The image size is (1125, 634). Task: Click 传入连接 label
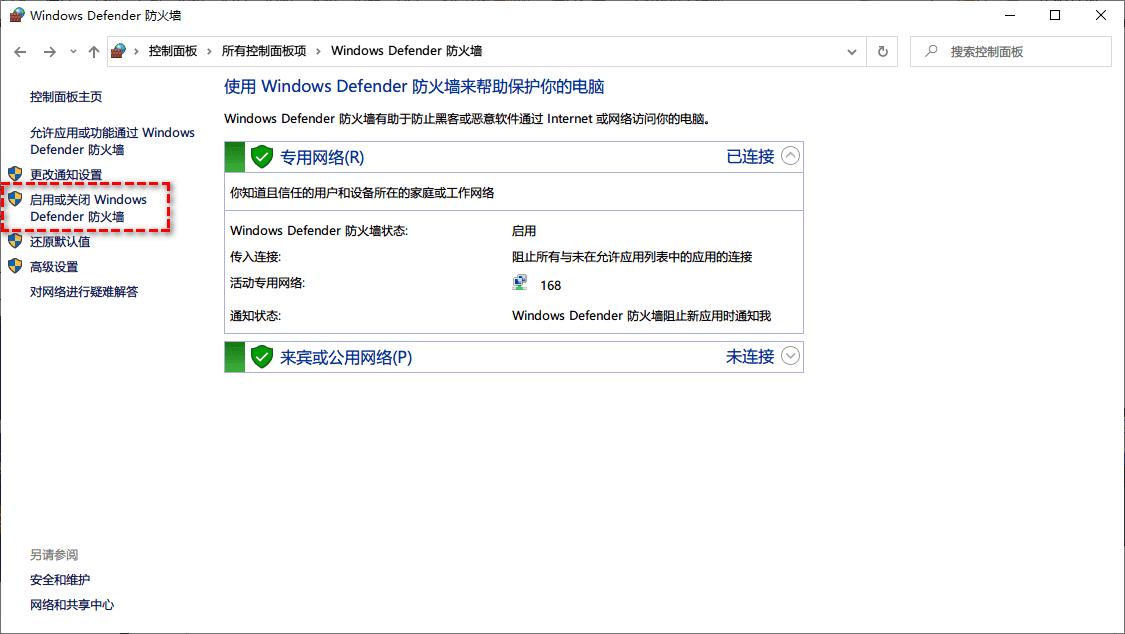coord(255,257)
